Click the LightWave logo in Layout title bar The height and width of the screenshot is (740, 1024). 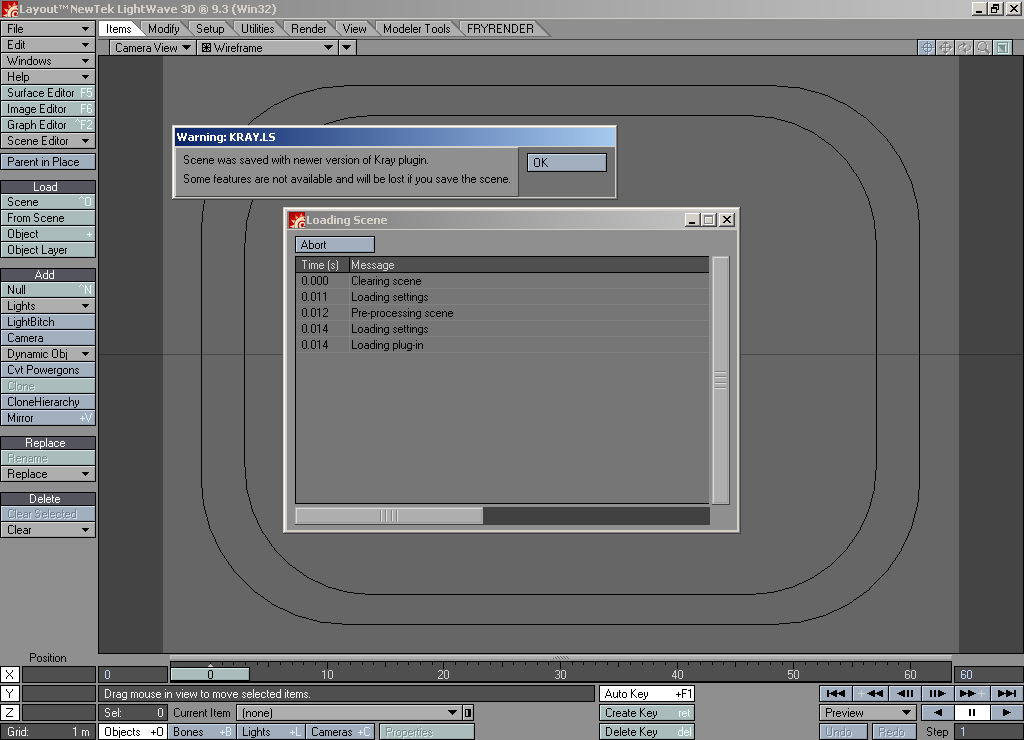click(10, 9)
